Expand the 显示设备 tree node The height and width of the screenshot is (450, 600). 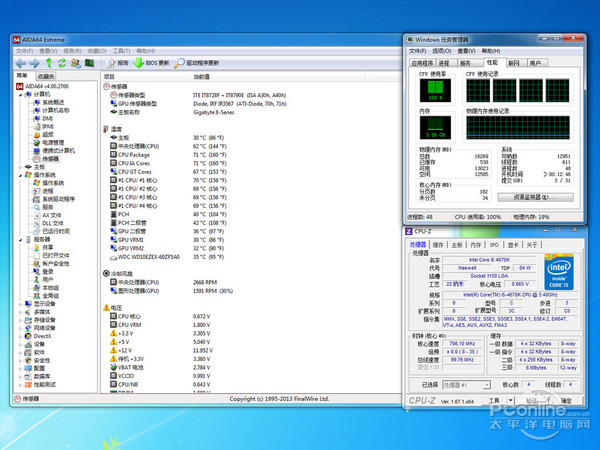pos(20,304)
